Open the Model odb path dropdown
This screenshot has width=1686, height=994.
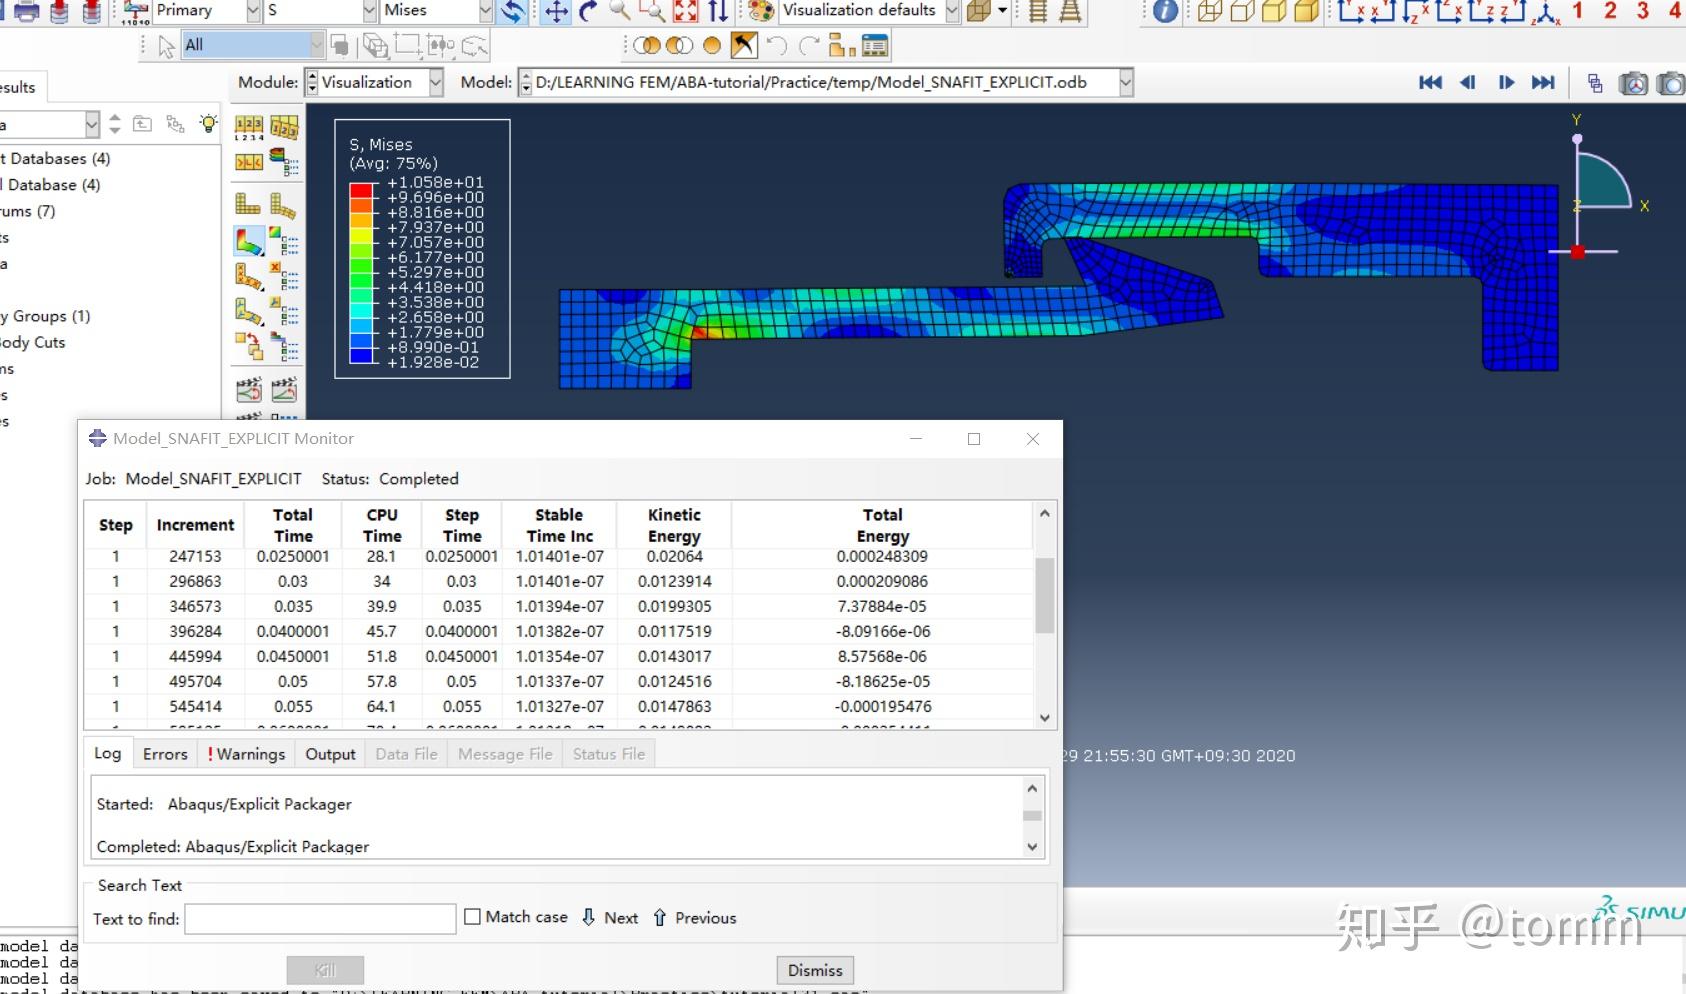click(1126, 83)
